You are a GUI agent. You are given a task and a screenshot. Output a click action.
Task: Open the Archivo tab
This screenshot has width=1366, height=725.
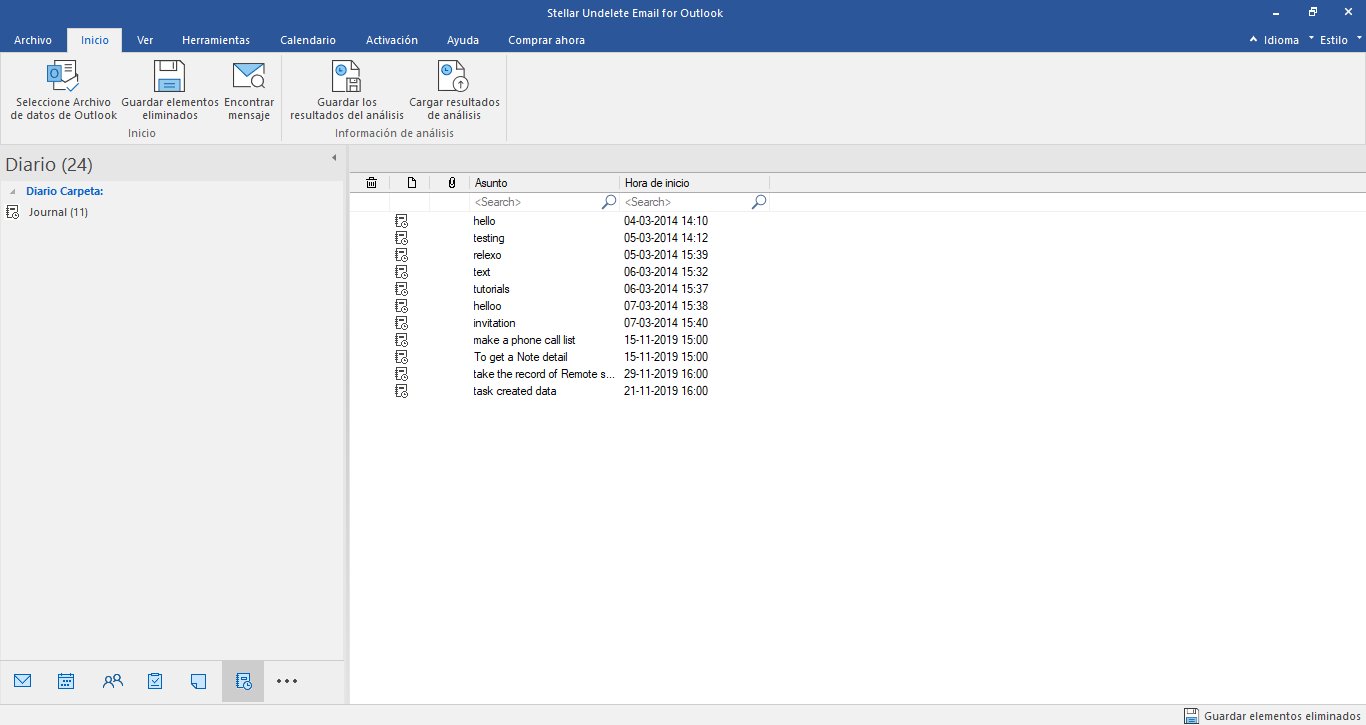[33, 40]
